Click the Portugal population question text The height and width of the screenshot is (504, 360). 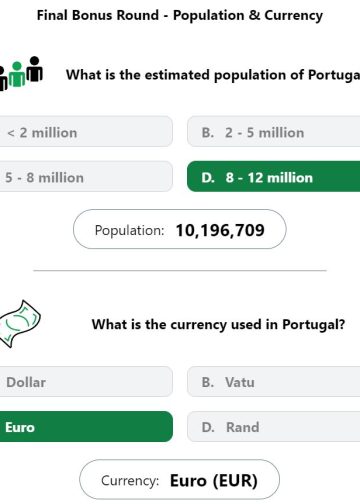point(213,75)
